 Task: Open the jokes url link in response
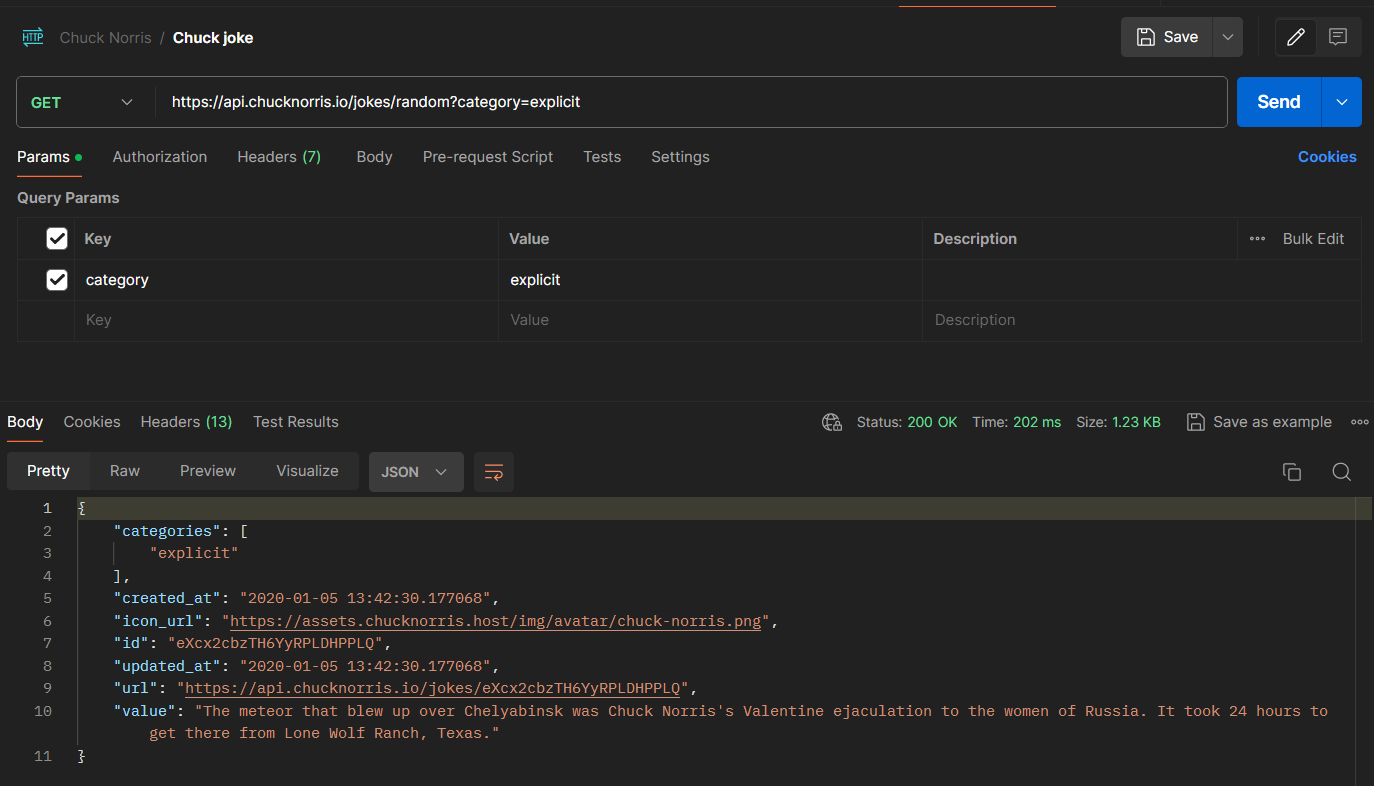[x=433, y=688]
